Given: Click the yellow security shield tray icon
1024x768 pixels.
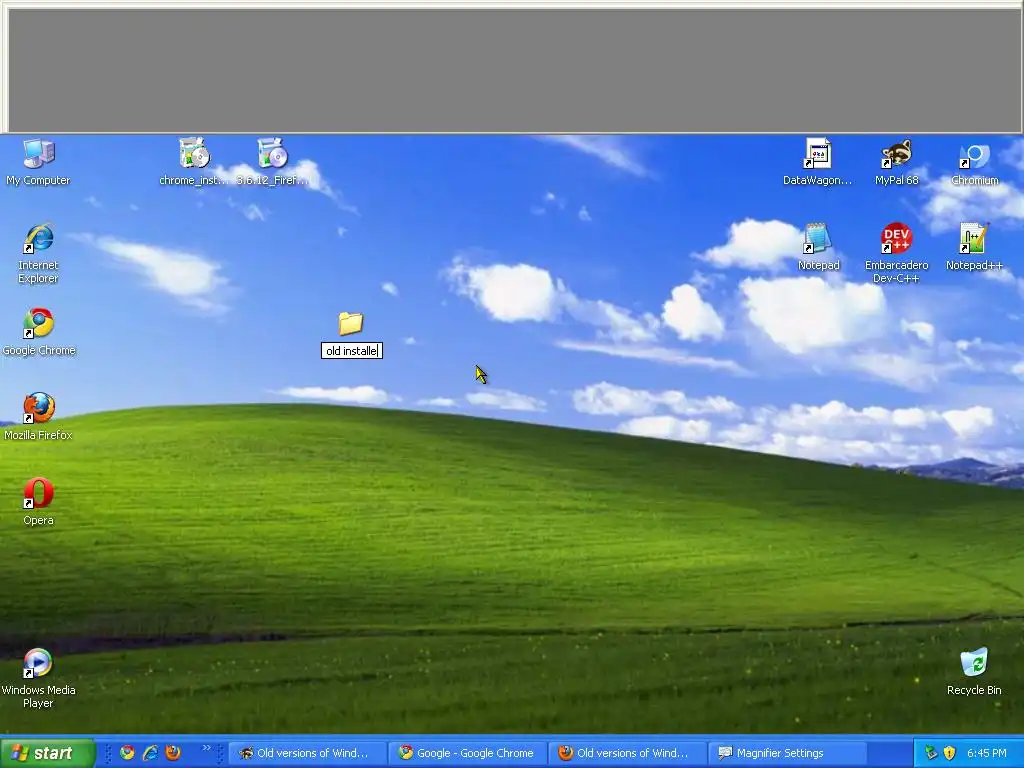Looking at the screenshot, I should [x=950, y=753].
